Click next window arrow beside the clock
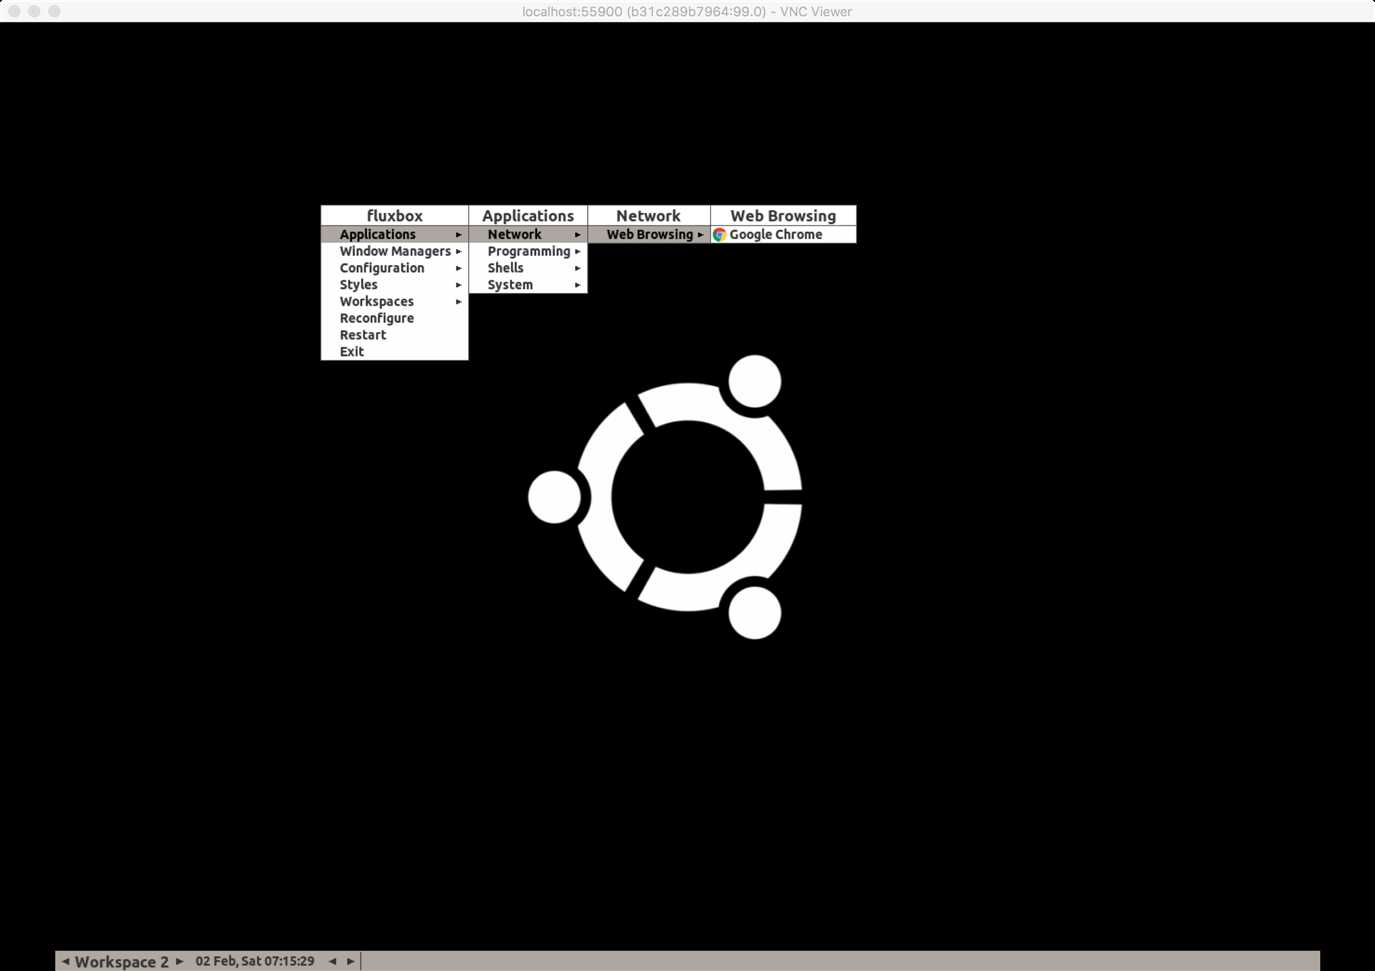 (351, 962)
